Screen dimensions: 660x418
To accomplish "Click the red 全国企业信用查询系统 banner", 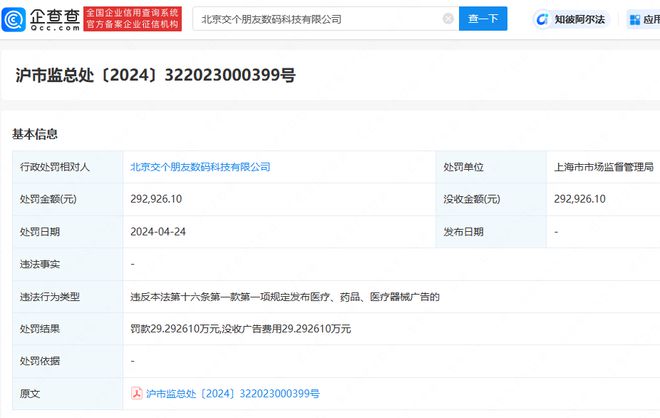I will [133, 19].
